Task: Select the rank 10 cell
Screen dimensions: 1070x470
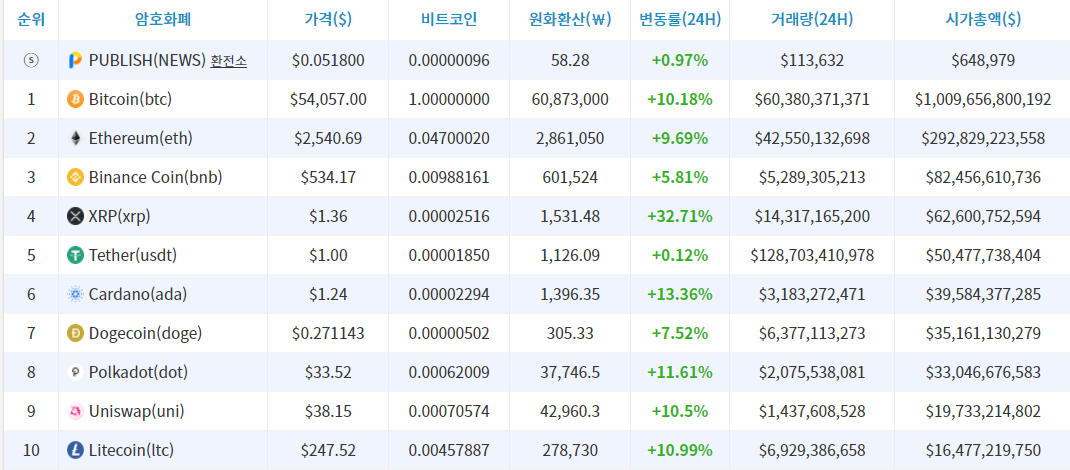Action: tap(31, 451)
